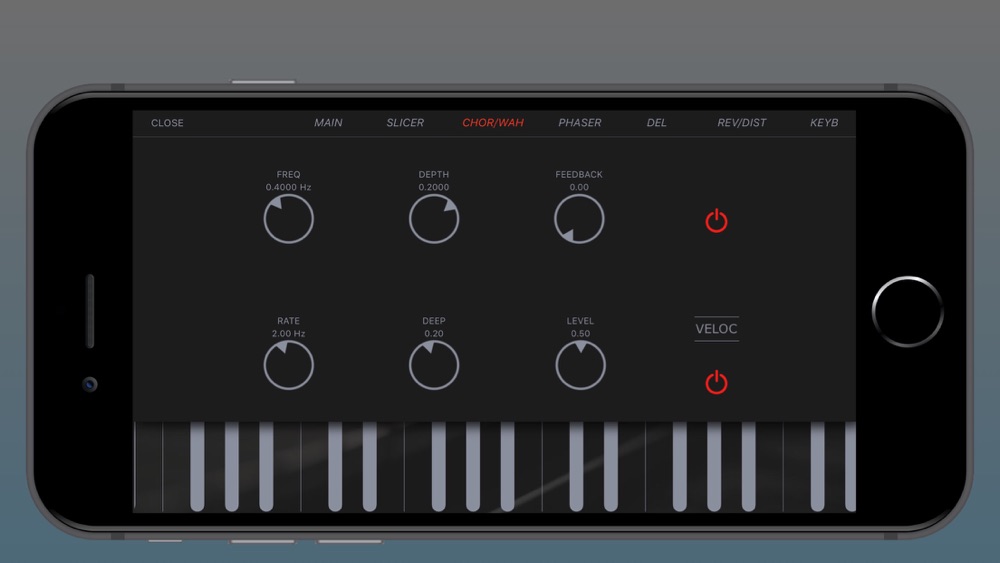Select the CHOR/WAH tab
Screen dimensions: 1000x563
pyautogui.click(x=492, y=123)
